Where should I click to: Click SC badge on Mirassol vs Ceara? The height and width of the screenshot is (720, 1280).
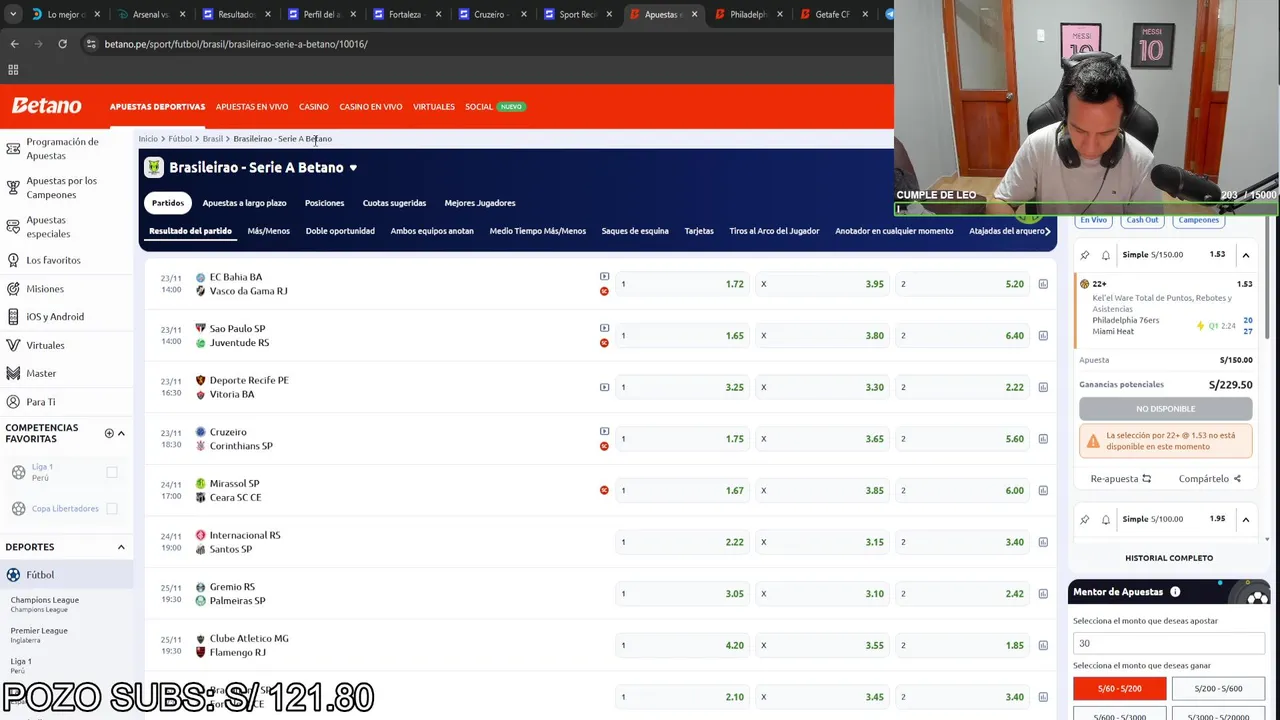[604, 490]
